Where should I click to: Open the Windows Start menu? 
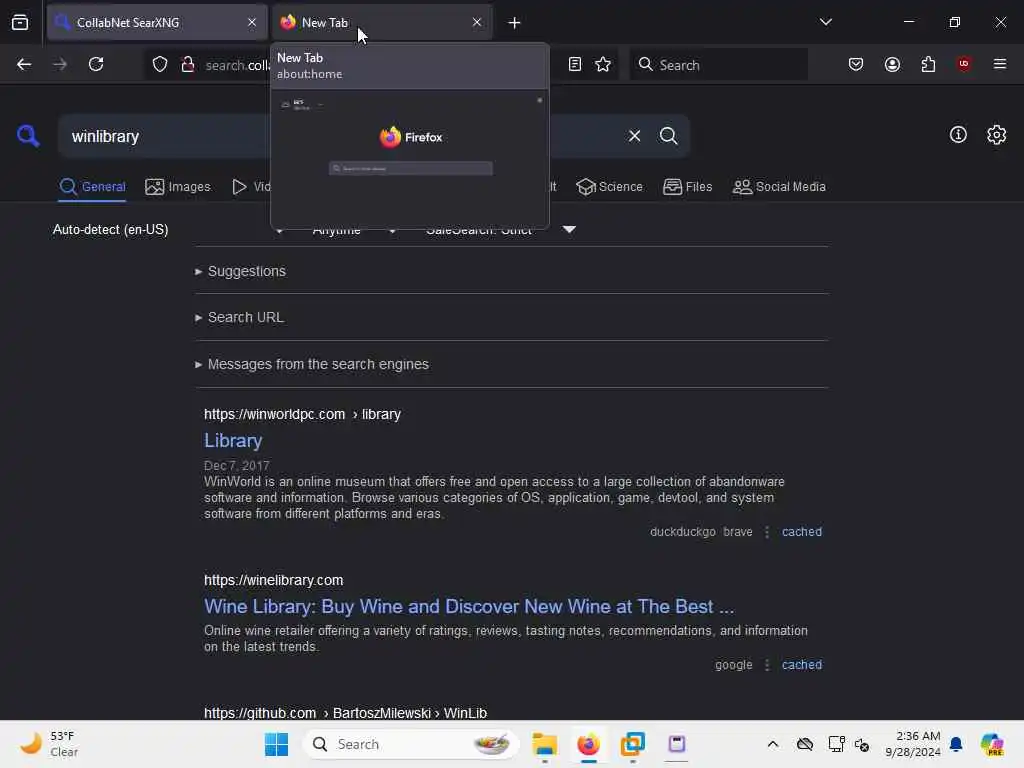[x=276, y=744]
